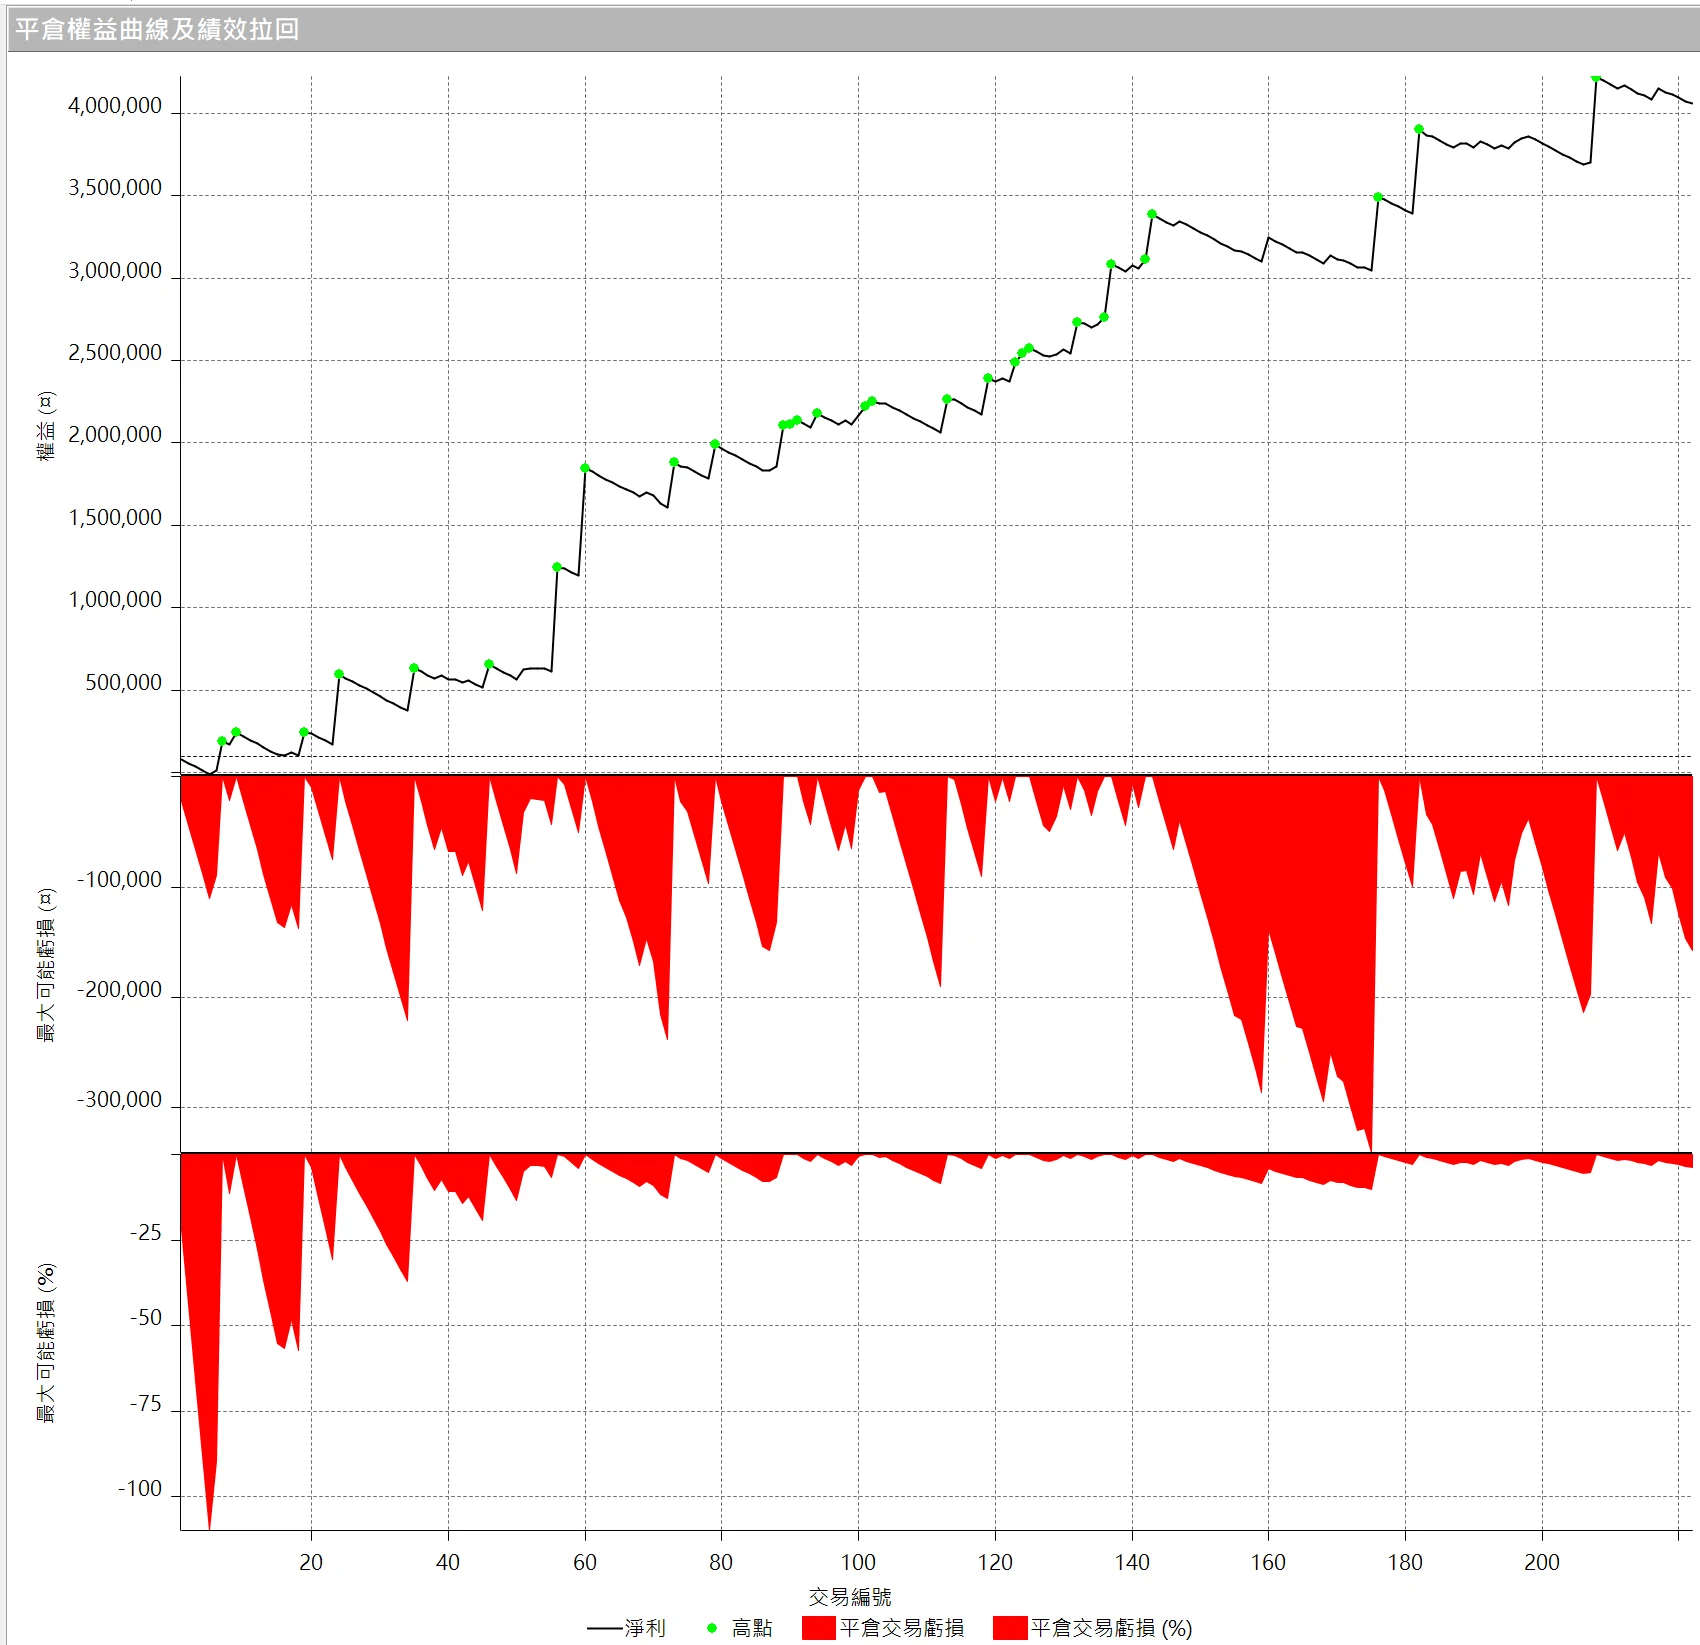This screenshot has height=1645, width=1700.
Task: Click the 2,000,000 equity axis label
Action: [115, 435]
